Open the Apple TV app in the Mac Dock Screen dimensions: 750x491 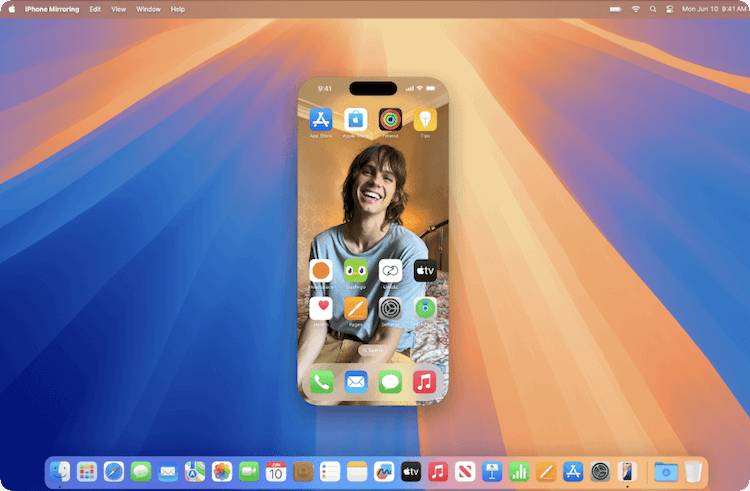pos(411,472)
